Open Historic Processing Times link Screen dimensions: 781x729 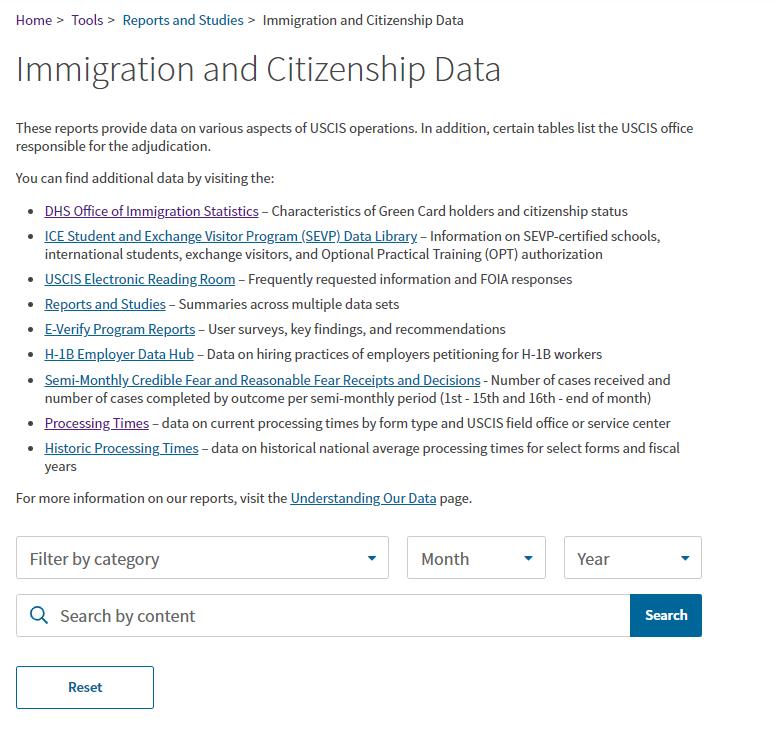pyautogui.click(x=122, y=448)
